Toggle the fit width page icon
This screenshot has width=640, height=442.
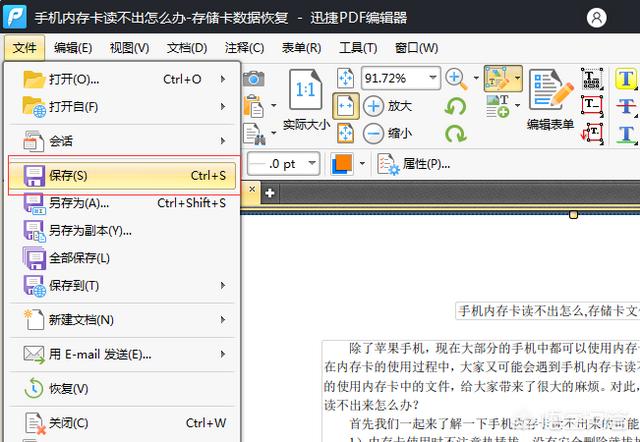[346, 106]
